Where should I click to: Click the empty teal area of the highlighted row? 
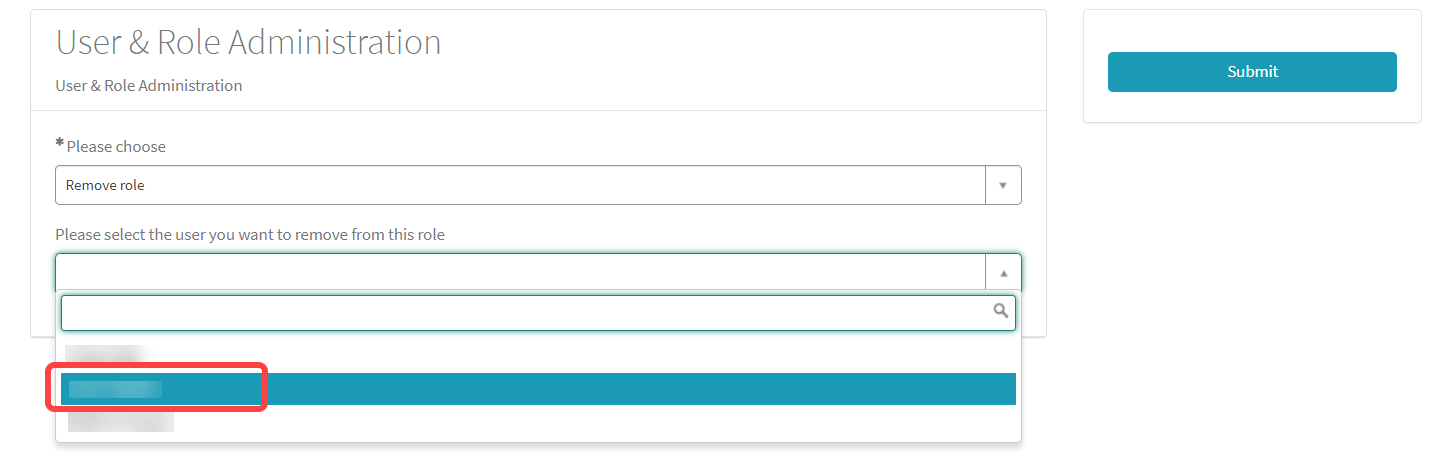pos(640,389)
